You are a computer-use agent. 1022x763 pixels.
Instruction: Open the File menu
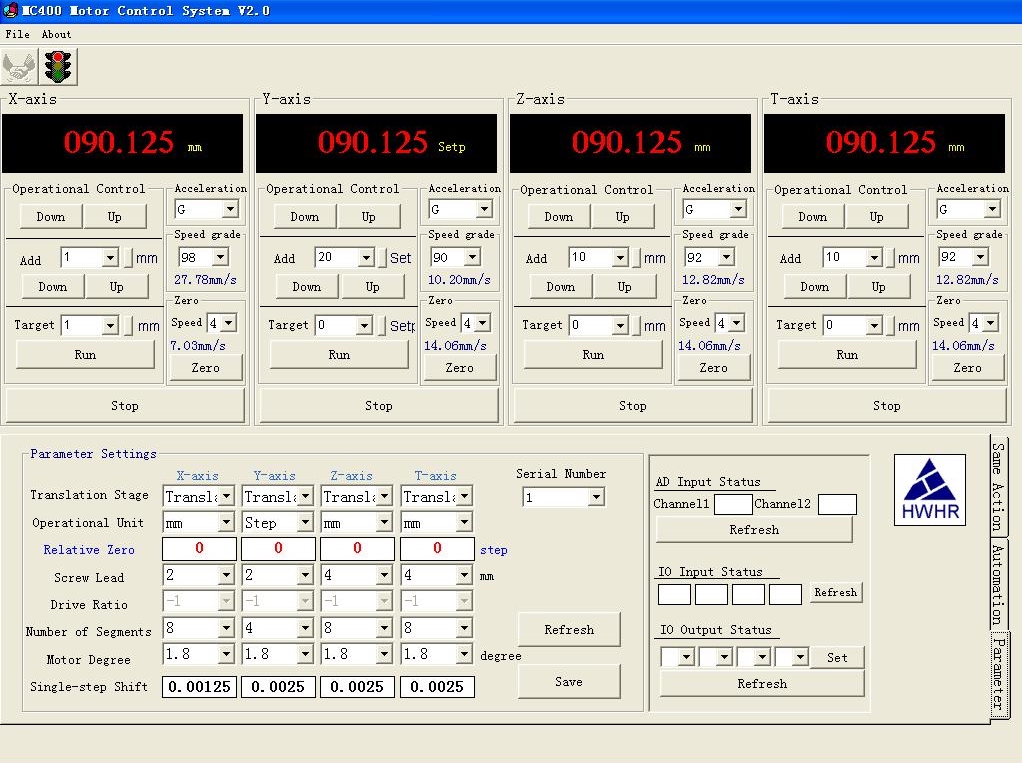(17, 34)
